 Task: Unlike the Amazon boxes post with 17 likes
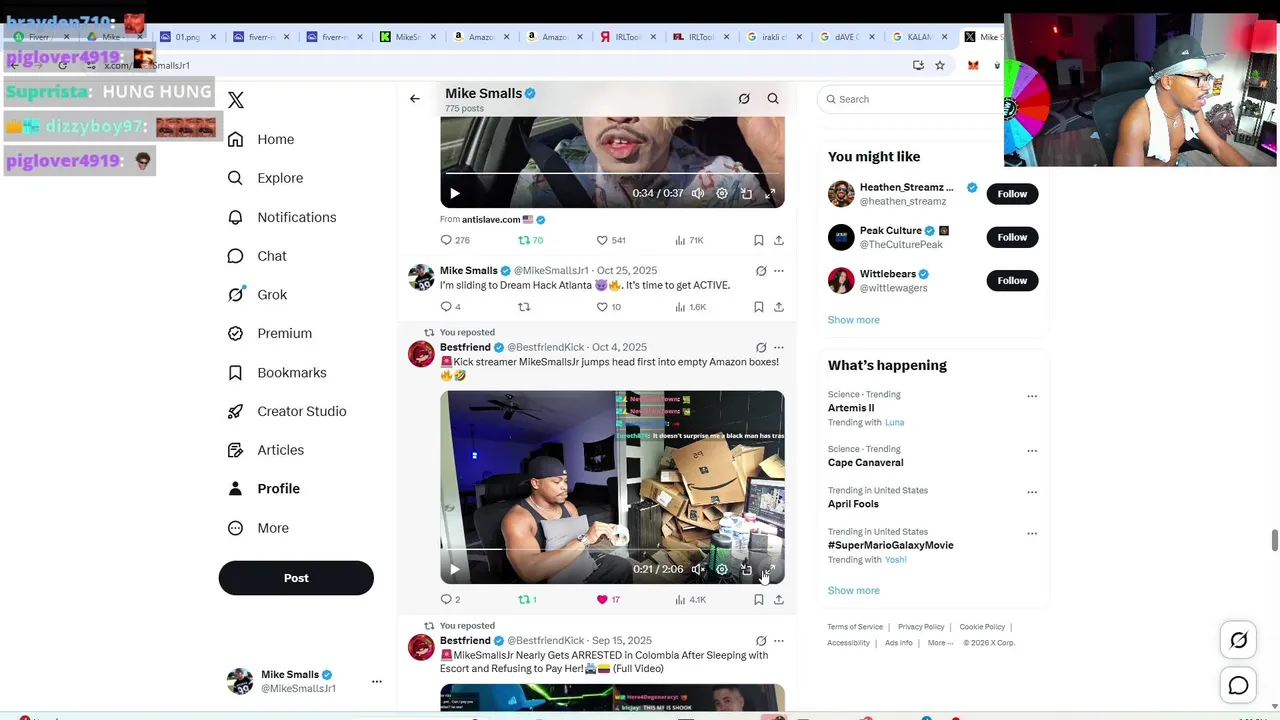pos(608,600)
